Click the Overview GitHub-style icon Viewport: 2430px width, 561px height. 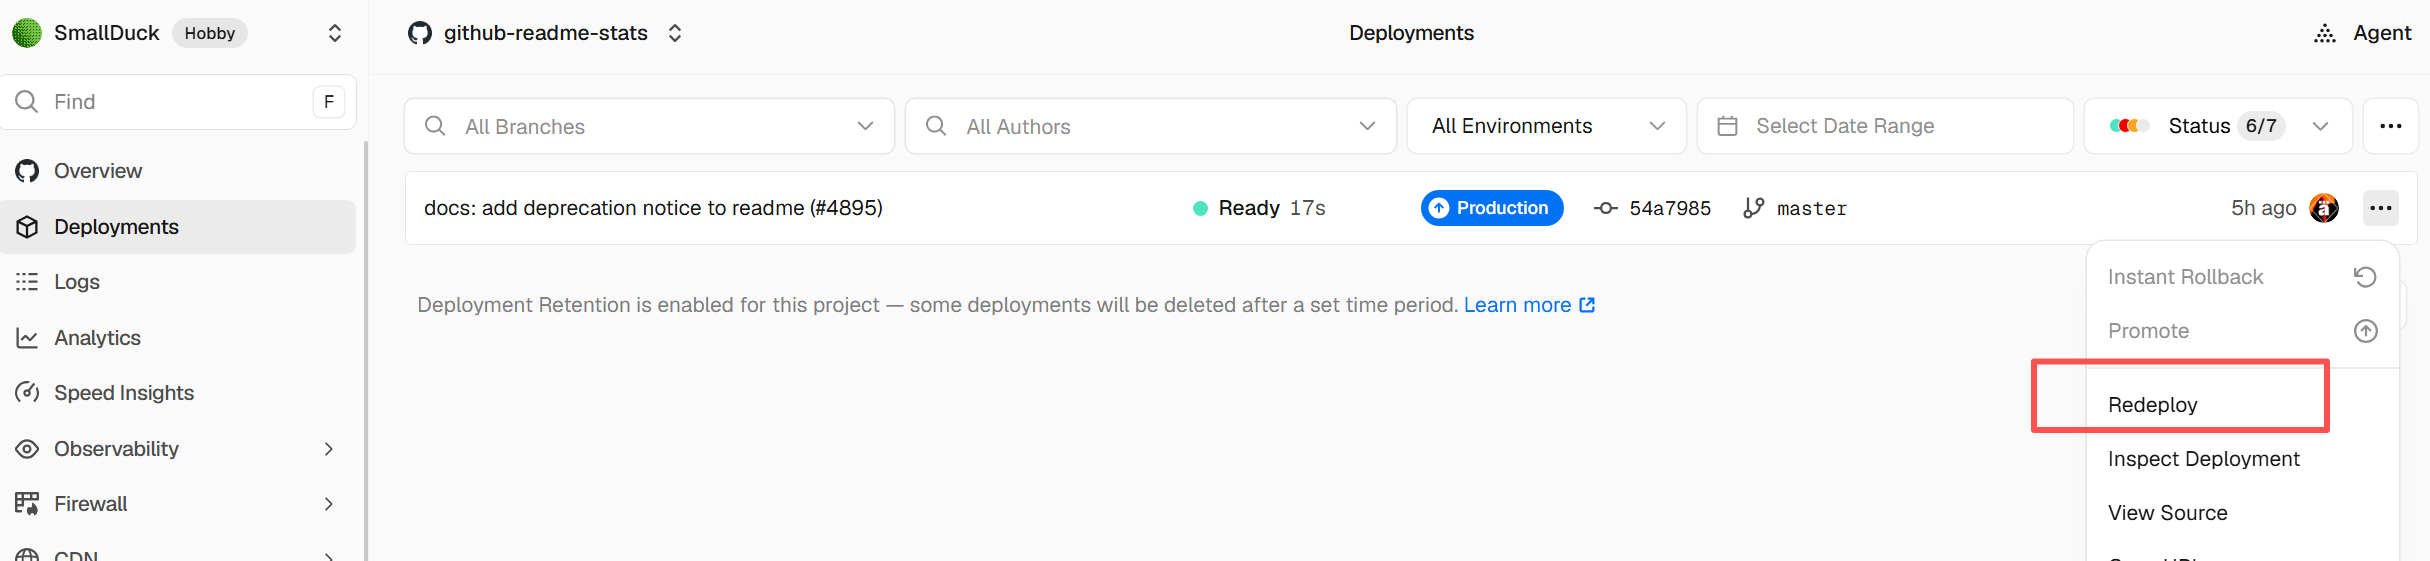coord(27,171)
